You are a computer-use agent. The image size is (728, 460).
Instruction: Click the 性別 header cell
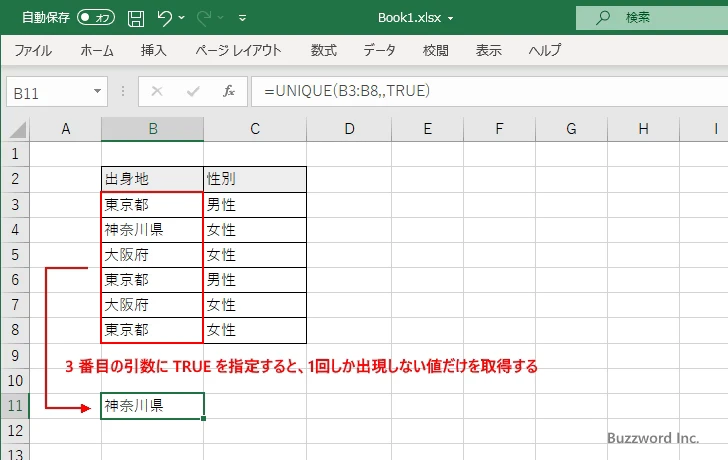255,179
